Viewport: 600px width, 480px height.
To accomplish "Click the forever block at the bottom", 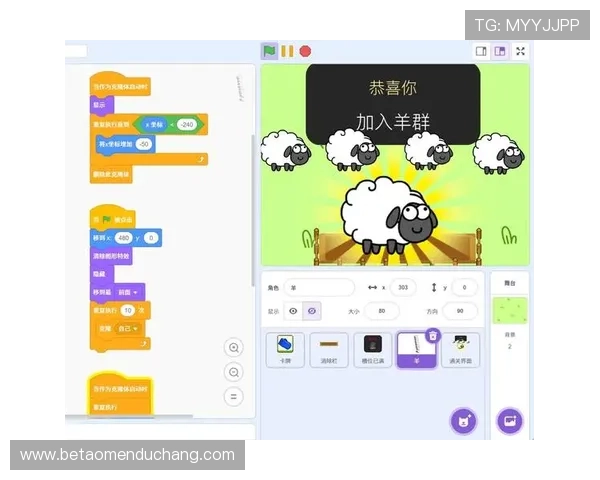I will coord(120,407).
